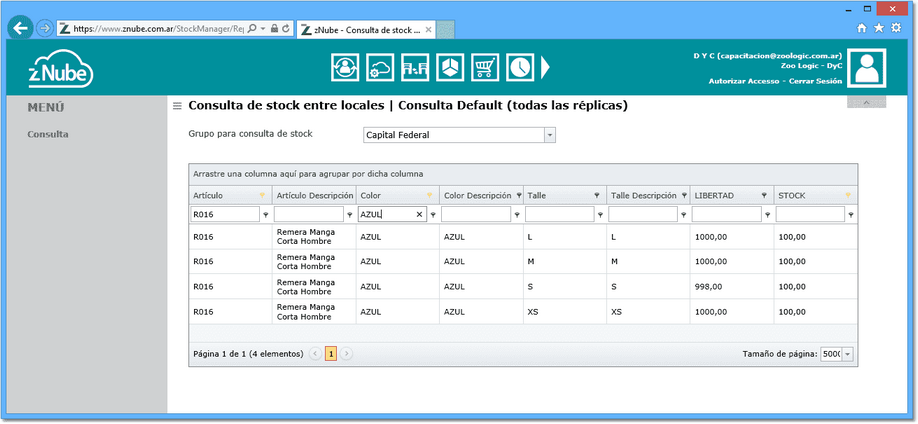Viewport: 918px width, 424px height.
Task: Show more header icons with right arrow
Action: pyautogui.click(x=545, y=67)
